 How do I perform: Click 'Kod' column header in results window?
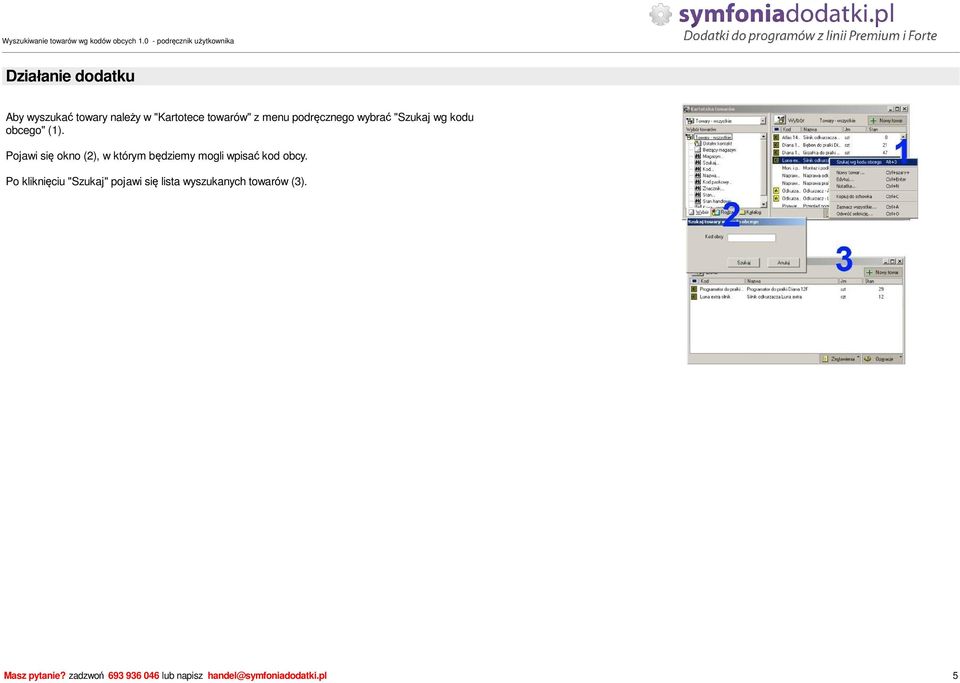click(x=721, y=281)
